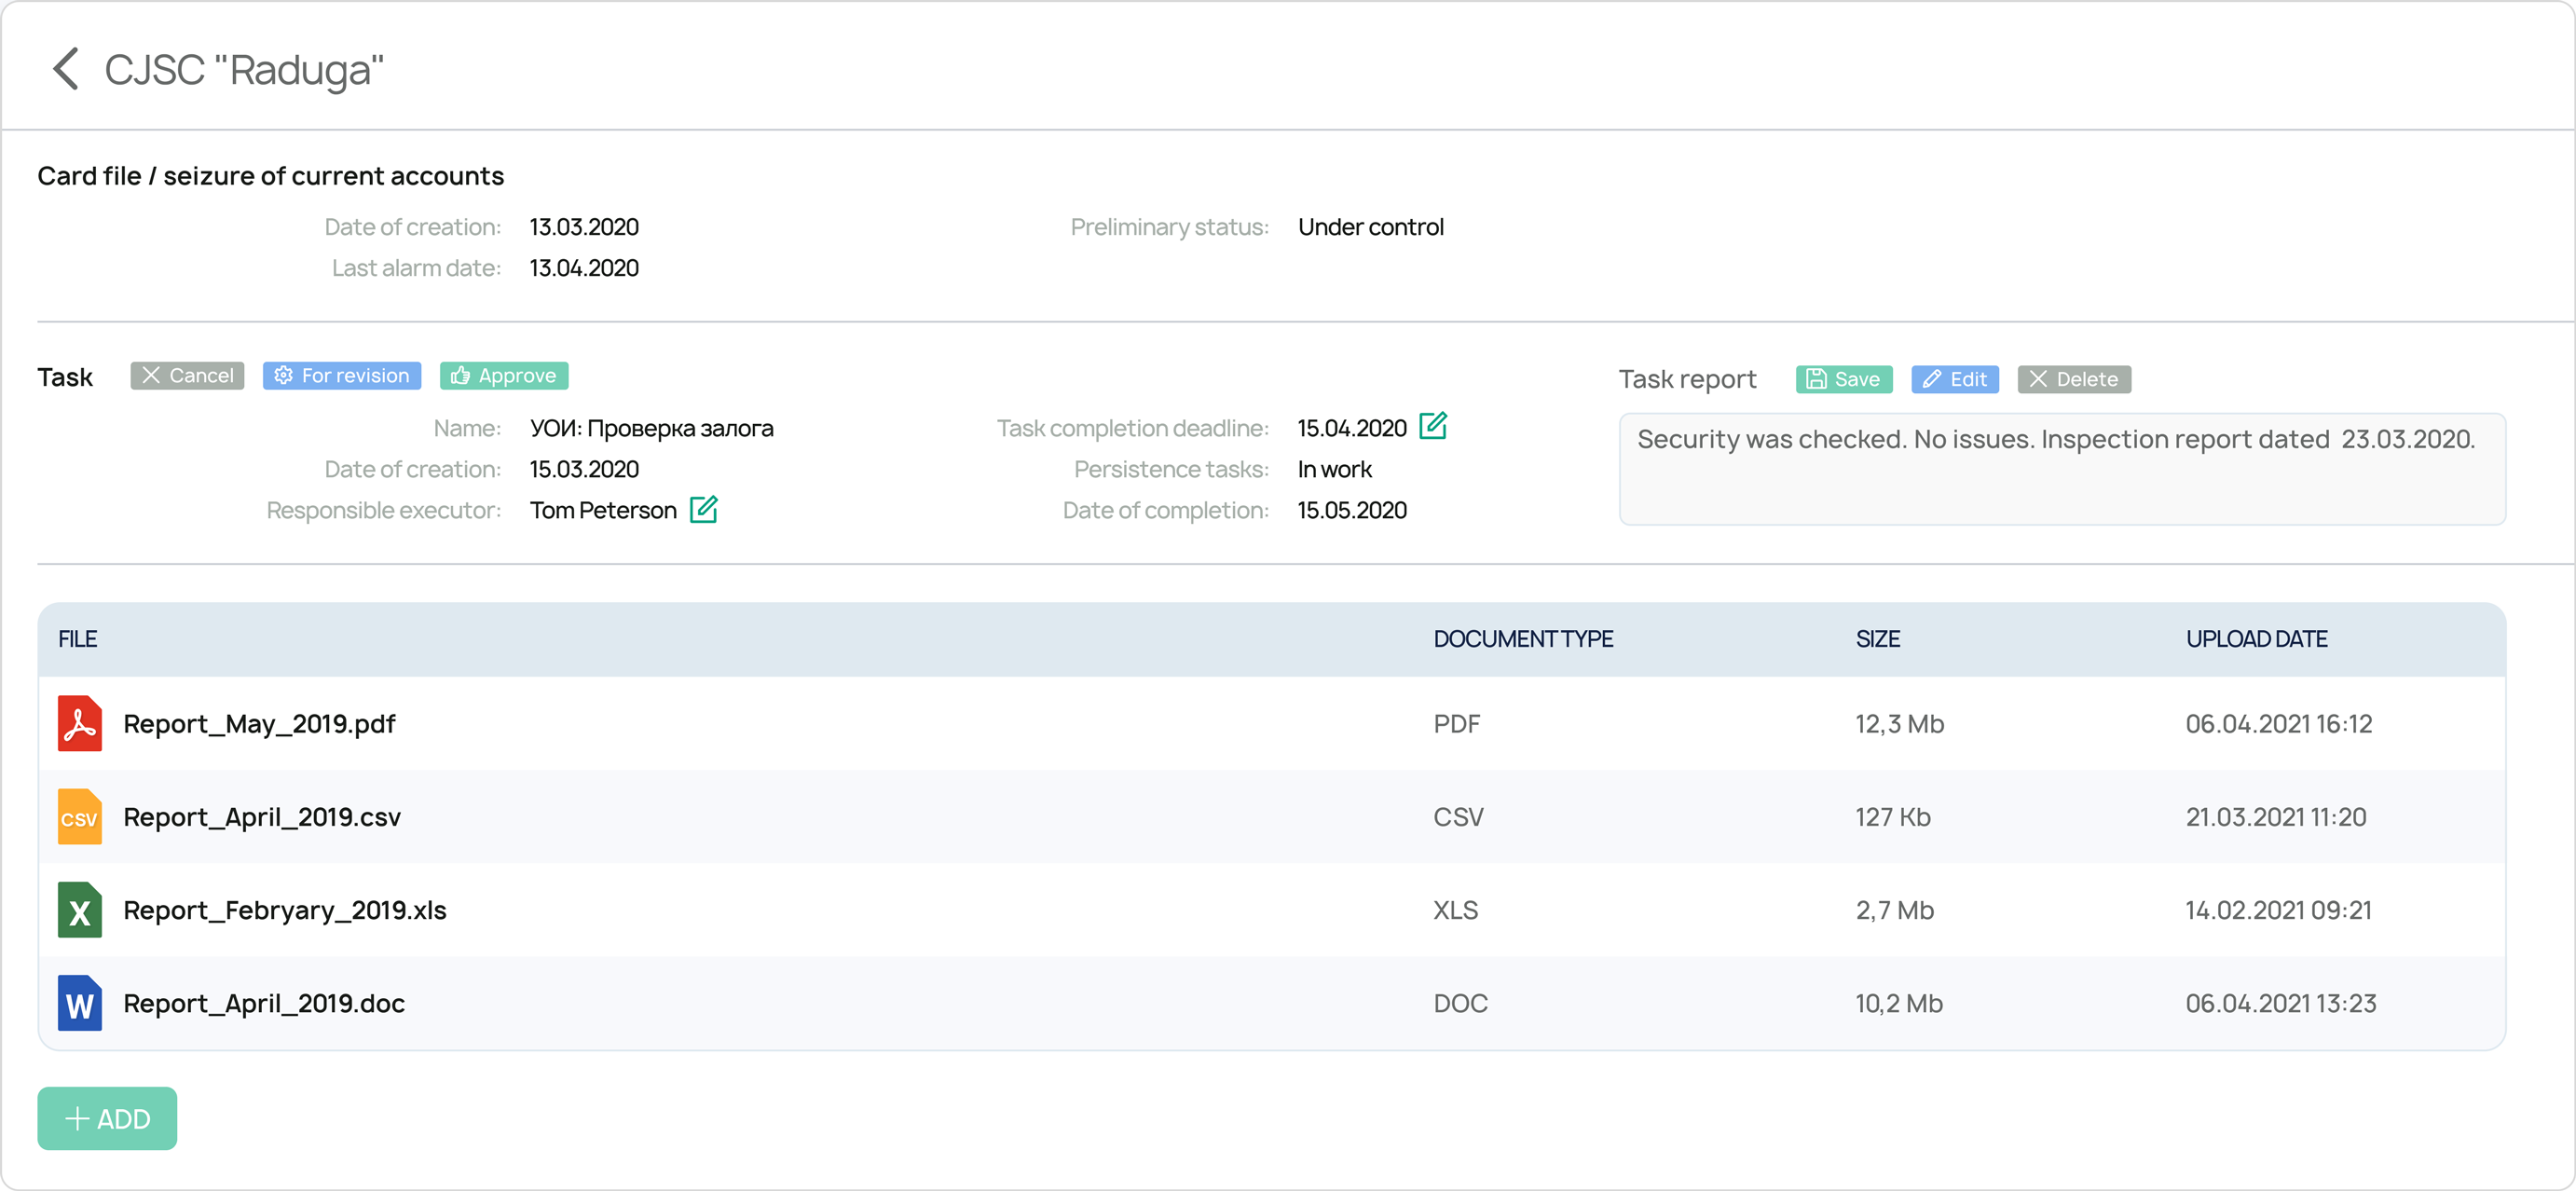
Task: Cancel the task
Action: pyautogui.click(x=187, y=376)
